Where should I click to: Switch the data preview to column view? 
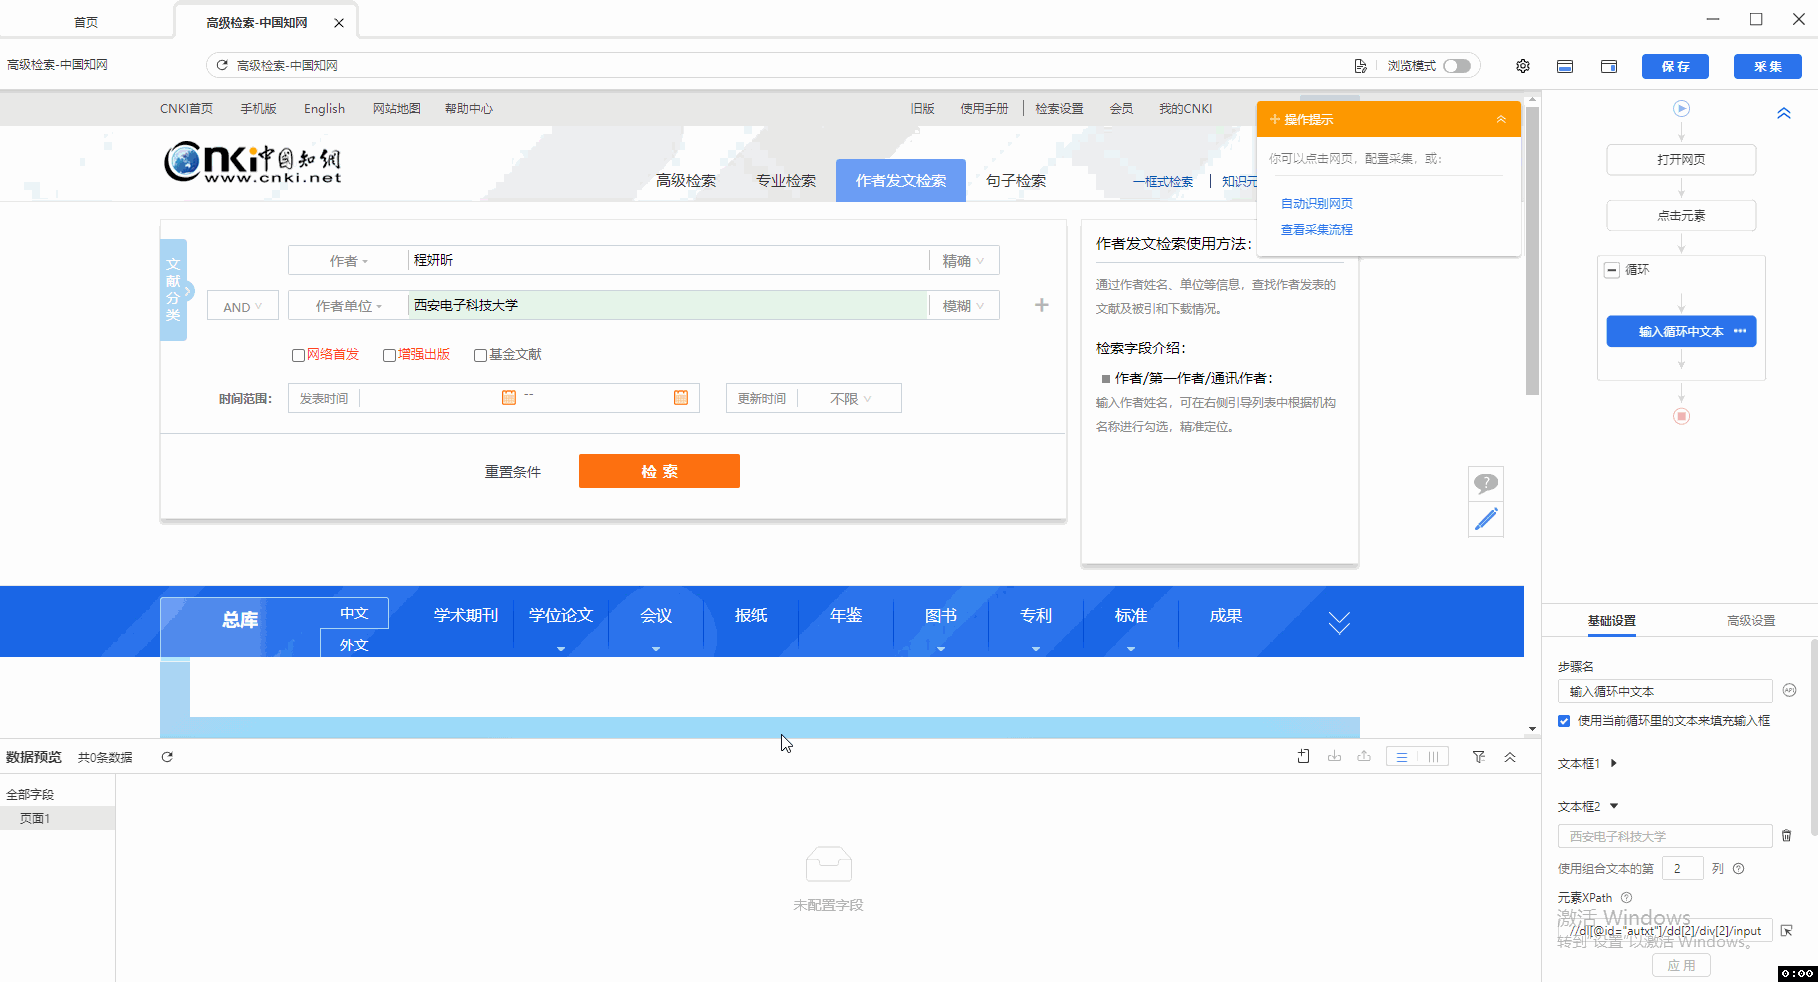(x=1433, y=757)
